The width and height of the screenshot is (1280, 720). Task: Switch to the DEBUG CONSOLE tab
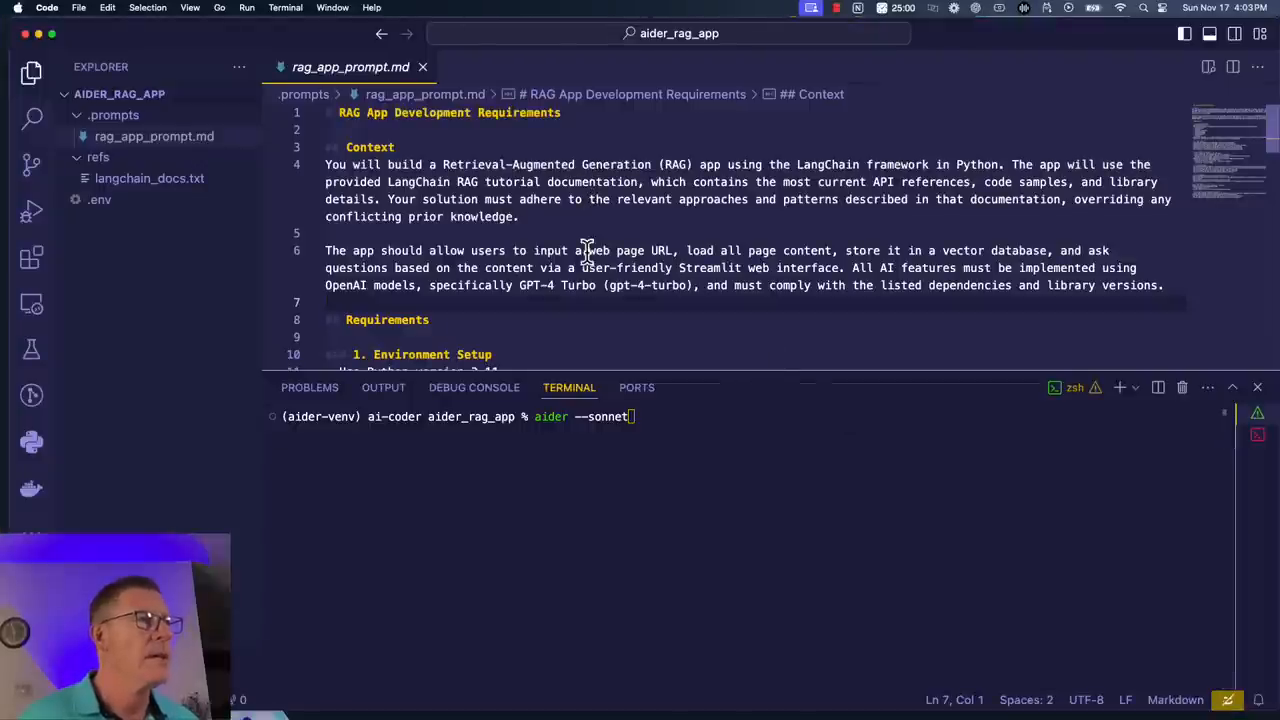click(474, 387)
